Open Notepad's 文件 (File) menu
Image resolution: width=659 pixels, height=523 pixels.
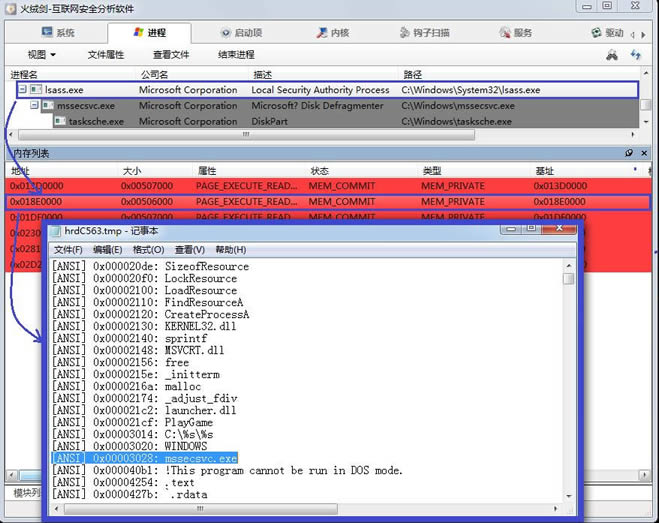click(68, 250)
